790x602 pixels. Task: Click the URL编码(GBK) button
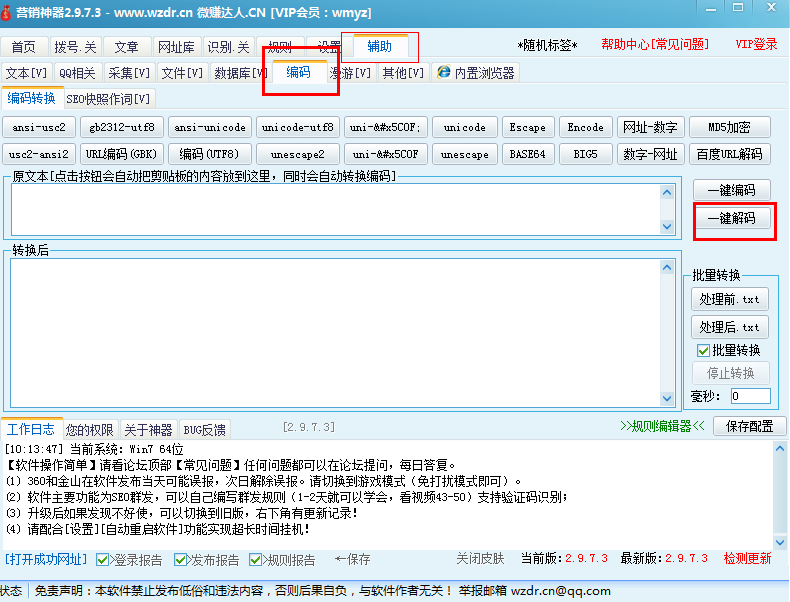point(122,154)
